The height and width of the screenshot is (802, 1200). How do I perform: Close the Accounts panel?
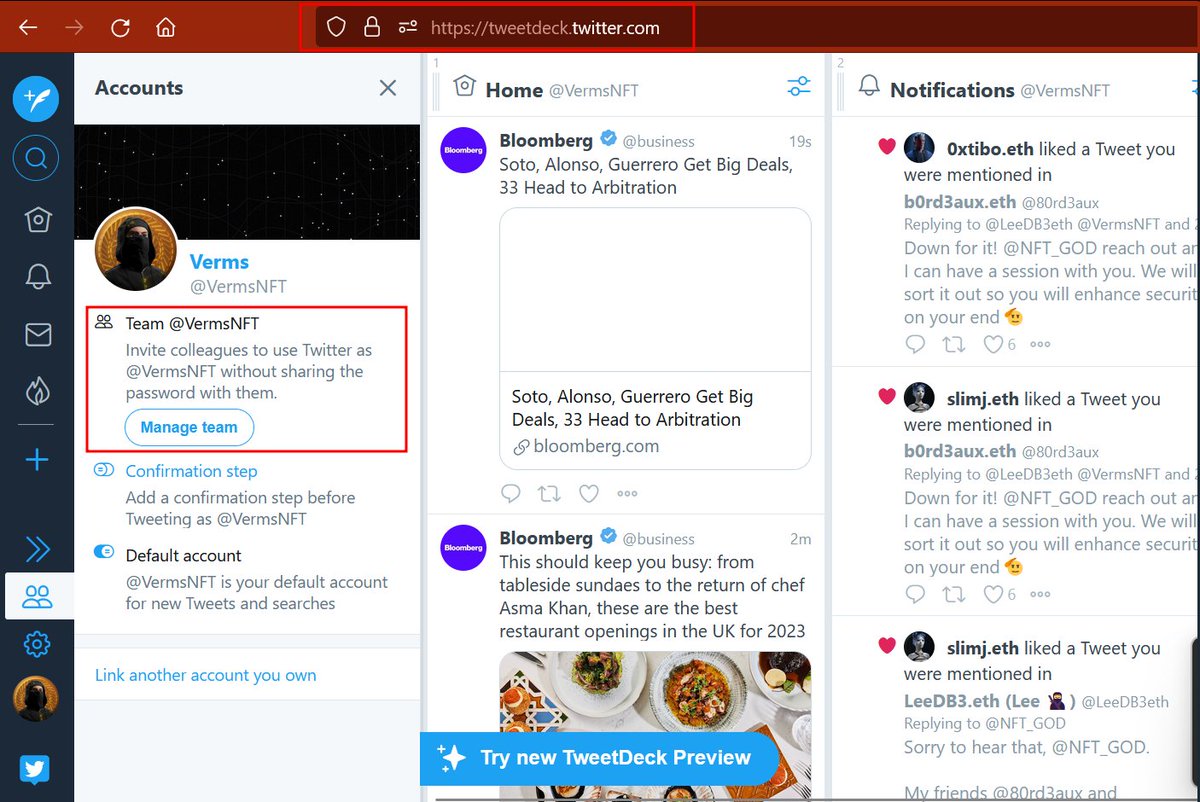tap(388, 88)
